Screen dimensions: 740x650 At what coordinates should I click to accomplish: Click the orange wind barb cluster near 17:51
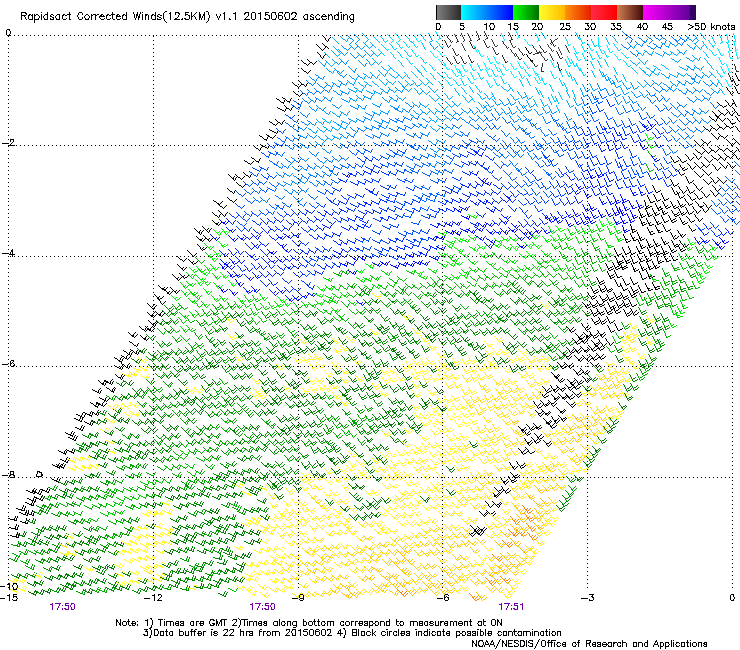522,522
